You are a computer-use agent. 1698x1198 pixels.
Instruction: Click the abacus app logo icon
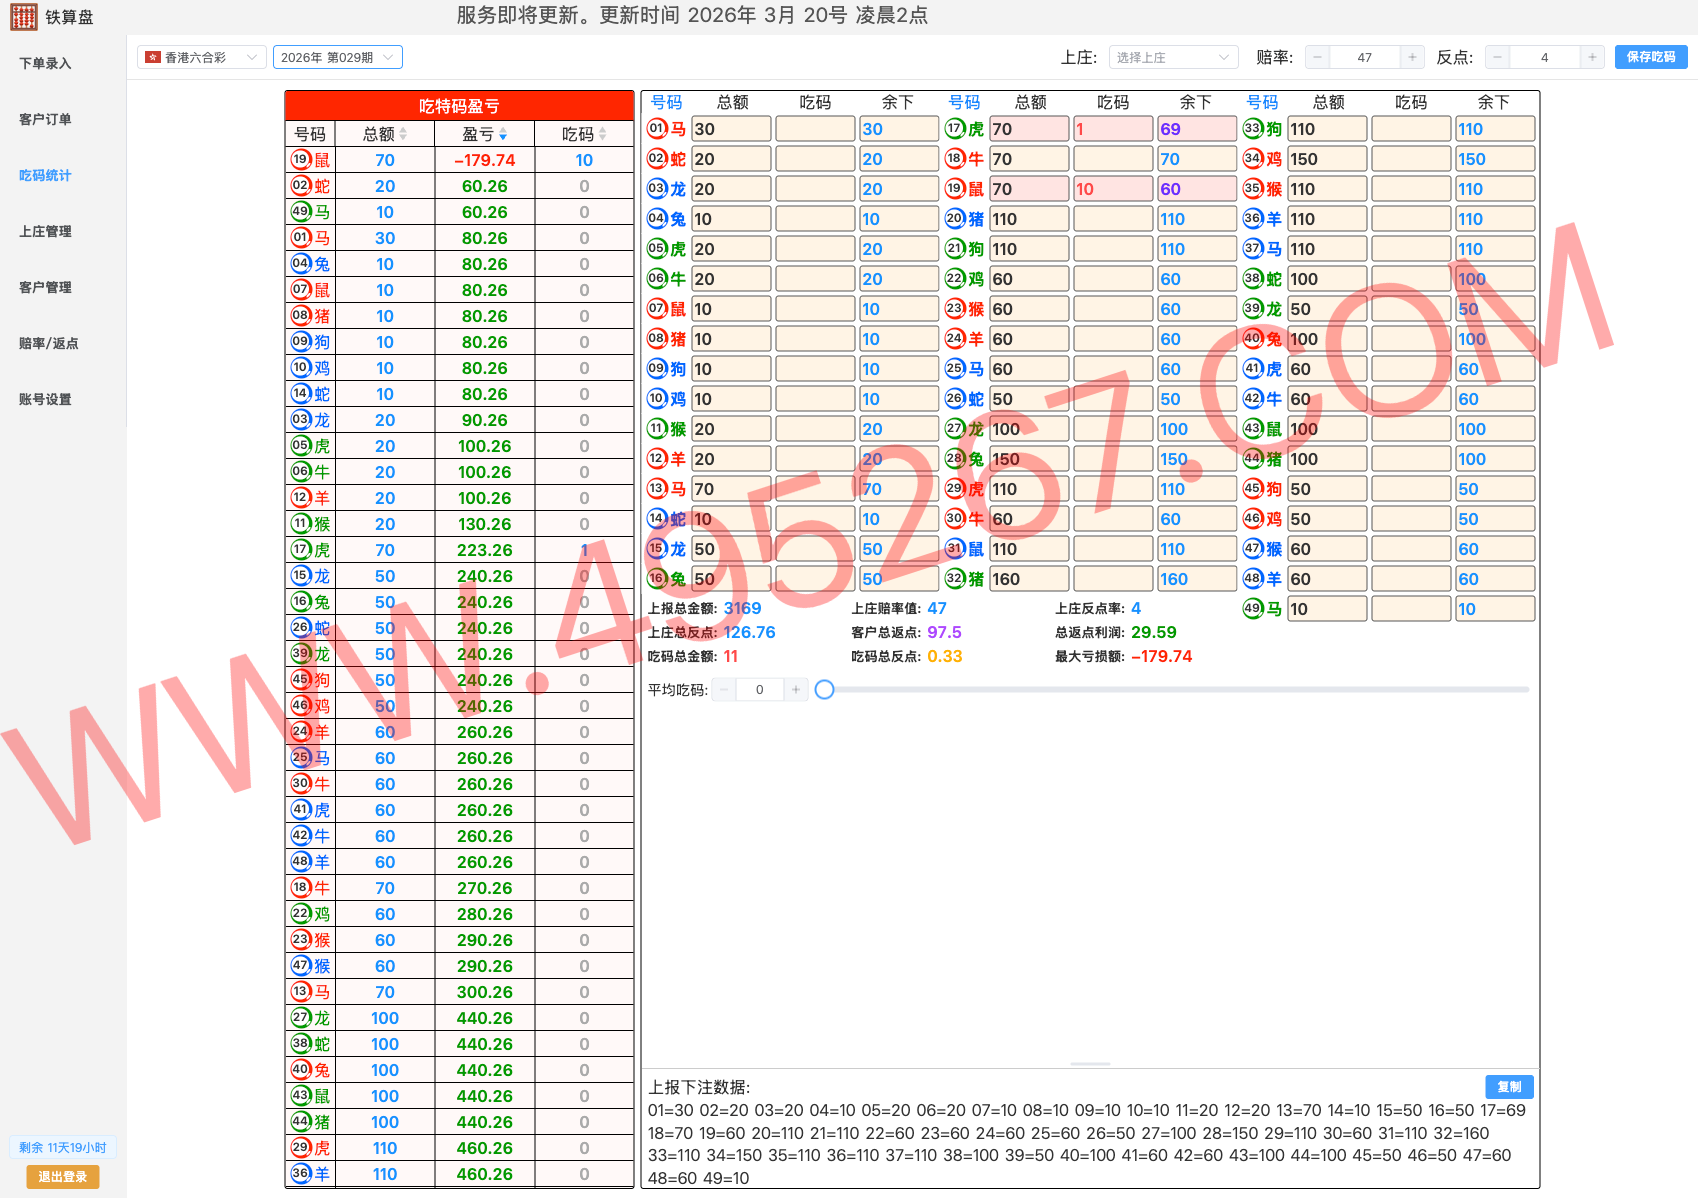[23, 17]
